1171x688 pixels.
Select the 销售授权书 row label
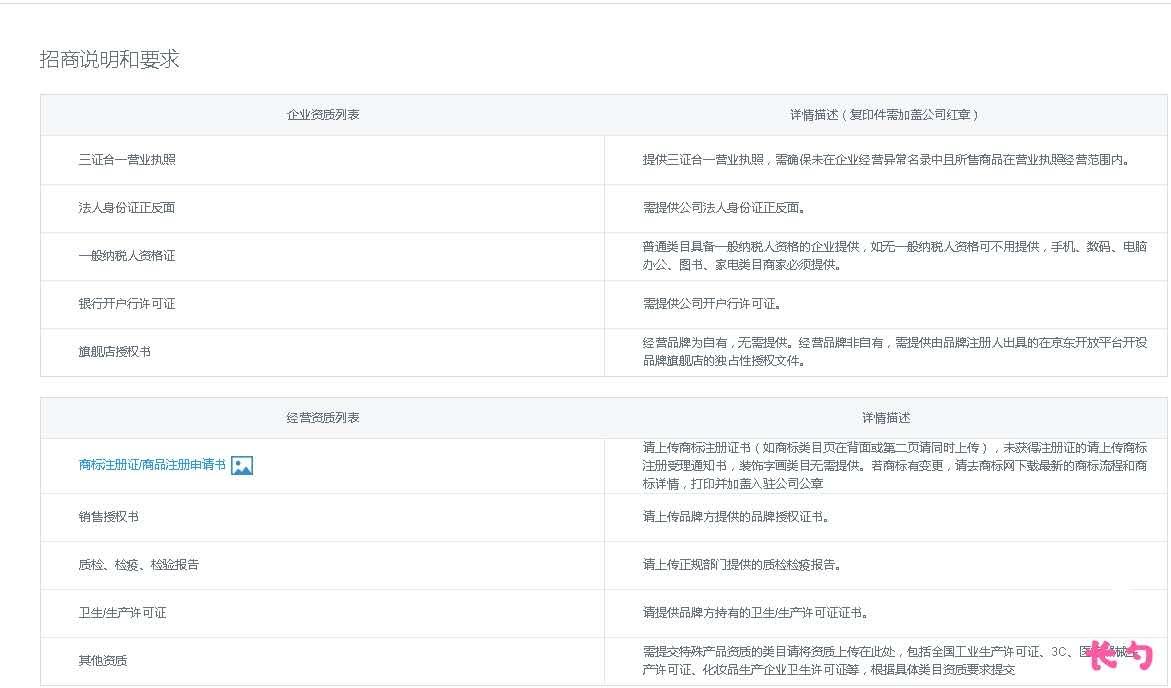point(109,516)
